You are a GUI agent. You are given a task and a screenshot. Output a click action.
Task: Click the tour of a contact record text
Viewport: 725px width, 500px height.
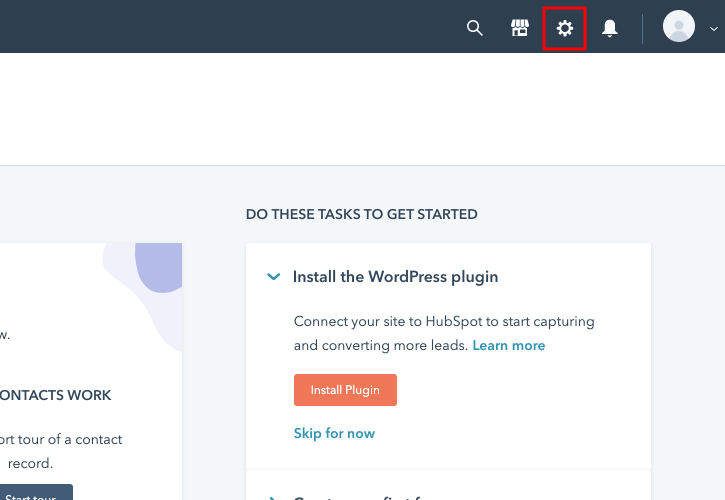pos(60,440)
